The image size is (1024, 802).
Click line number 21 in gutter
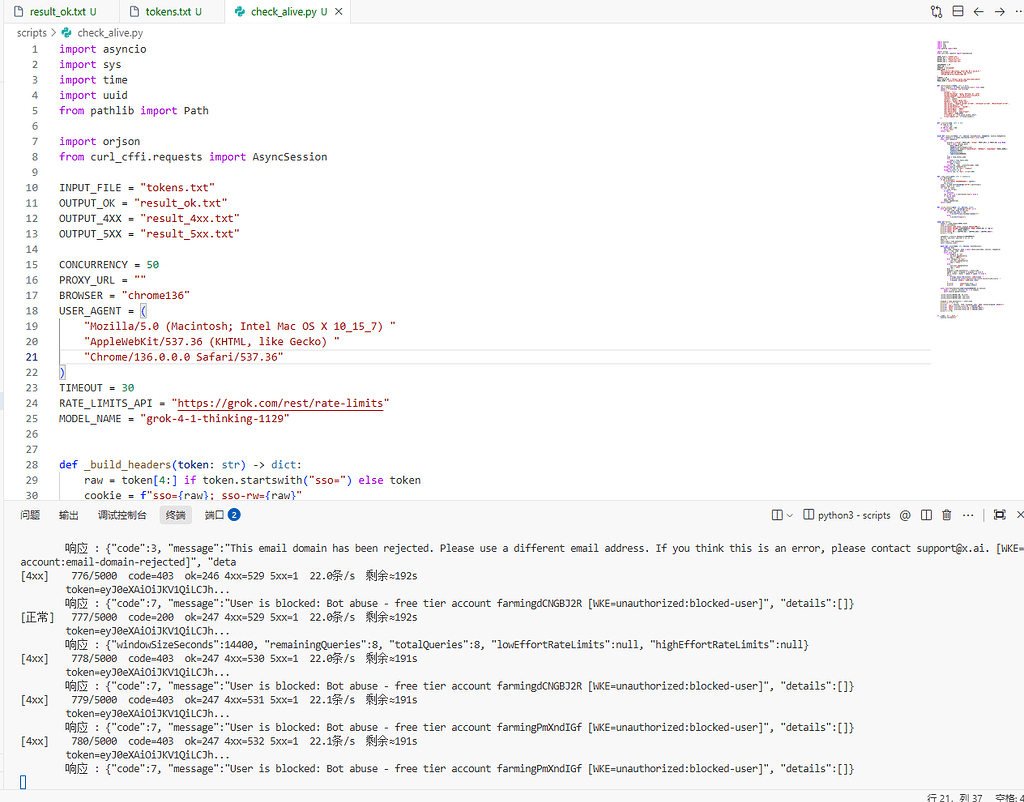32,357
